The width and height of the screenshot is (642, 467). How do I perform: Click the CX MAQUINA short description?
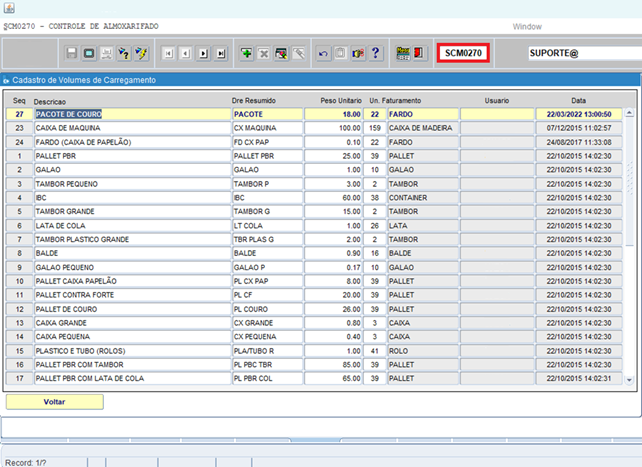coord(267,128)
